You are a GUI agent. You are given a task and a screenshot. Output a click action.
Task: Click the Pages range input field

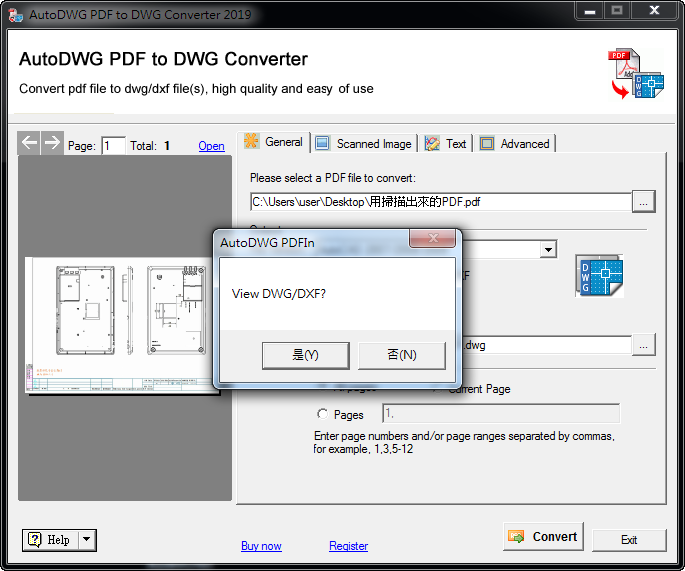click(501, 413)
